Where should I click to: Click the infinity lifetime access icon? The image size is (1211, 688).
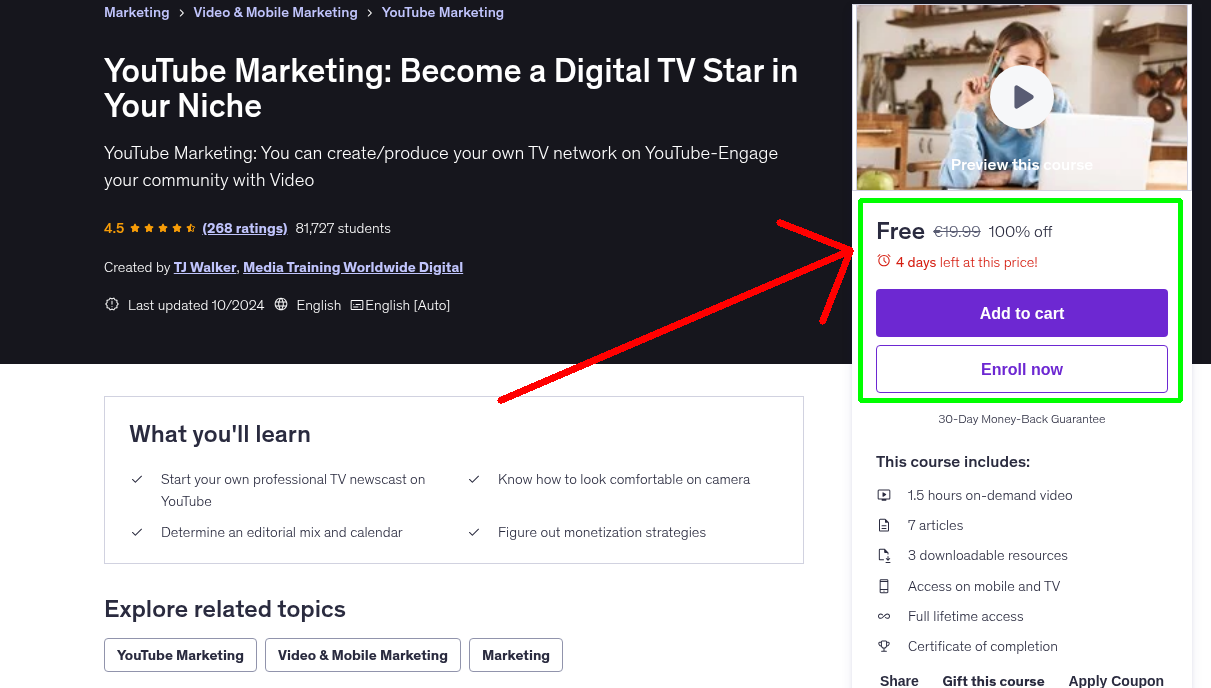885,616
